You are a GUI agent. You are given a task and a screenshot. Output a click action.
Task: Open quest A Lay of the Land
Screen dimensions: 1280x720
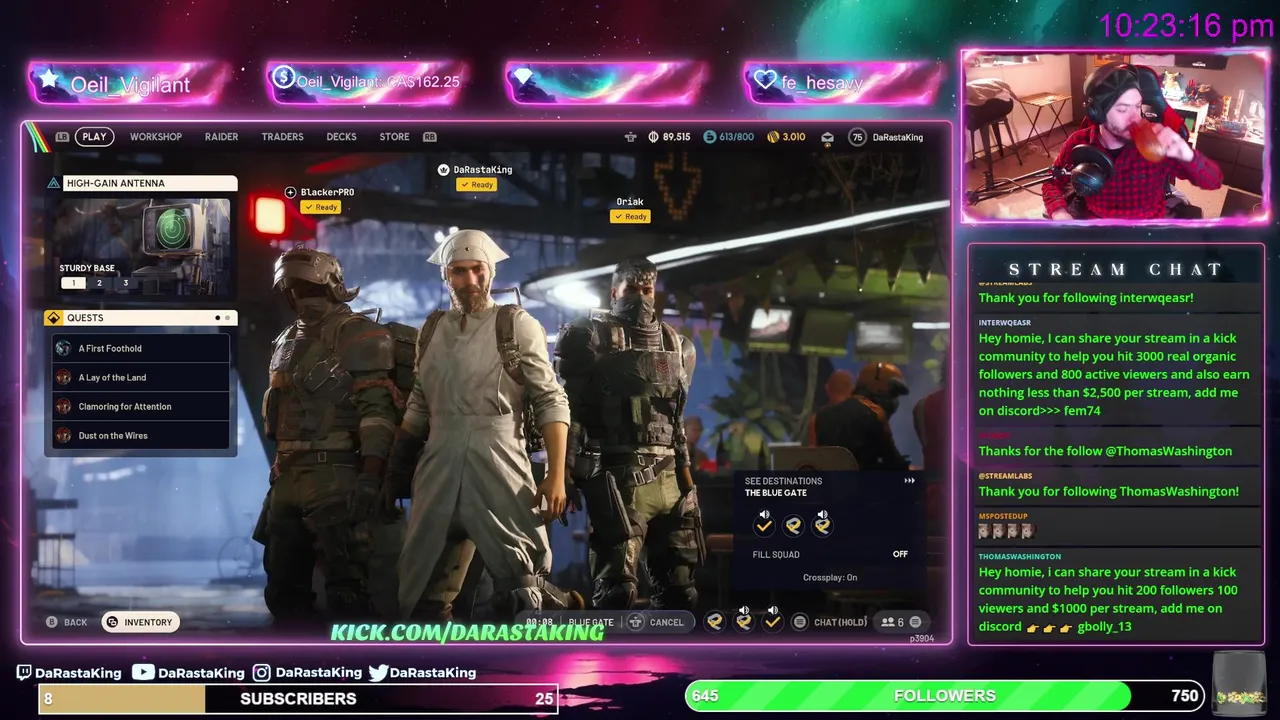click(141, 377)
